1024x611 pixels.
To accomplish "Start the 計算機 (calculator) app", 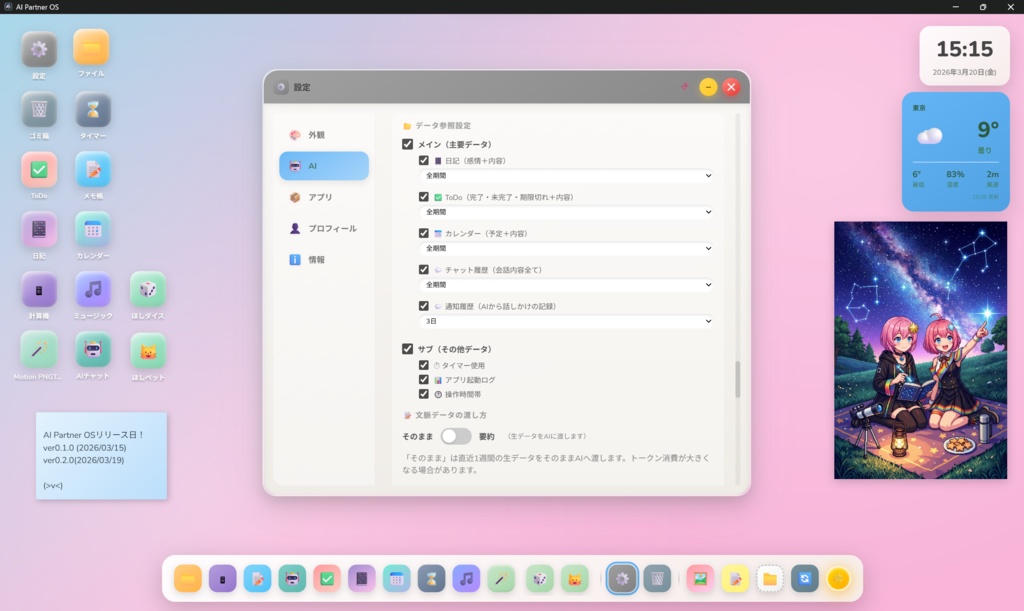I will pos(38,293).
